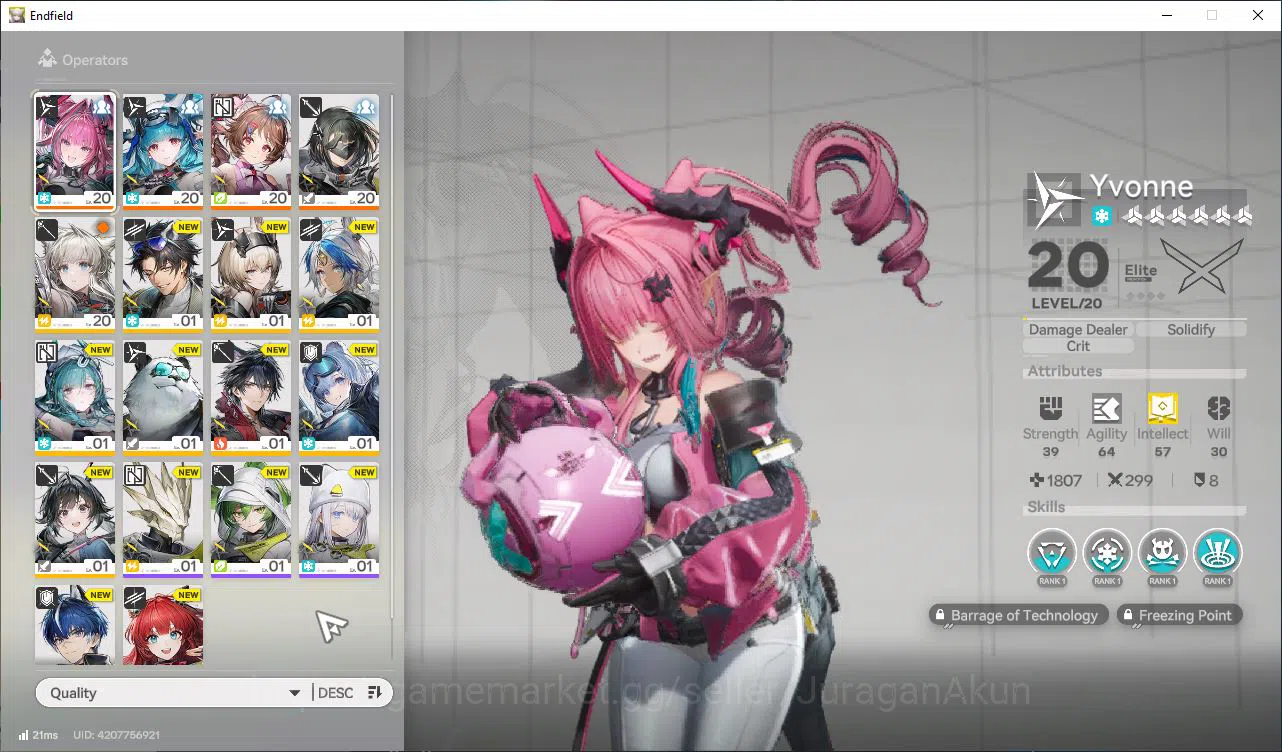Click the 21ms network signal indicator

coord(38,735)
